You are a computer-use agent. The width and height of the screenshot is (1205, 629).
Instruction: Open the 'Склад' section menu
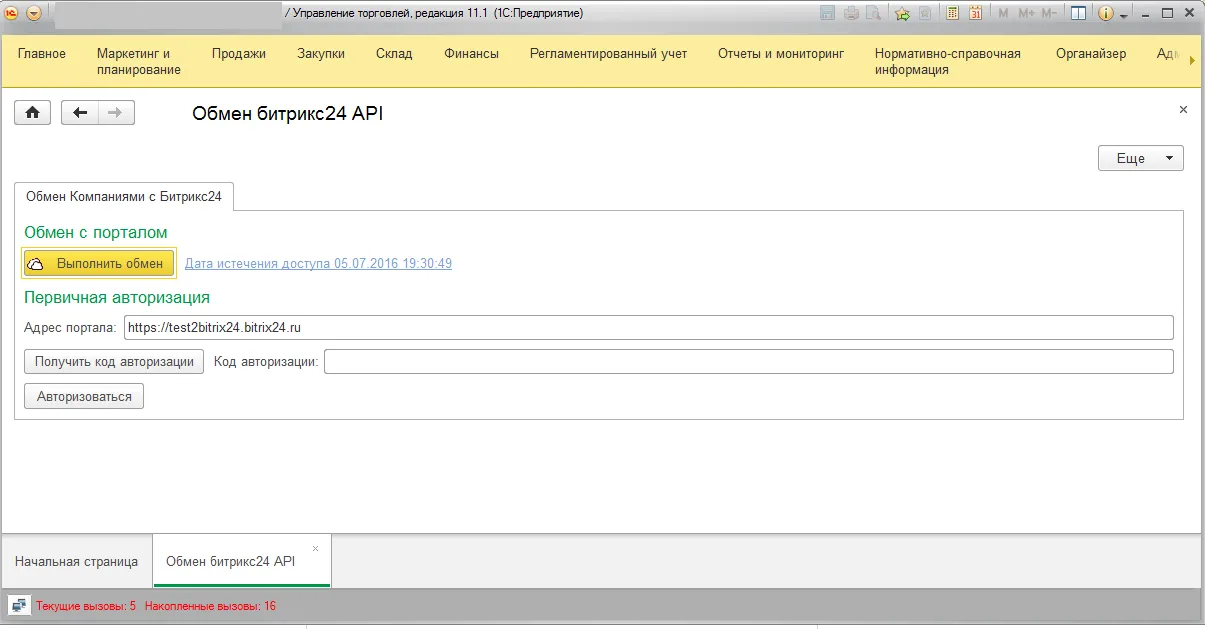pyautogui.click(x=394, y=54)
